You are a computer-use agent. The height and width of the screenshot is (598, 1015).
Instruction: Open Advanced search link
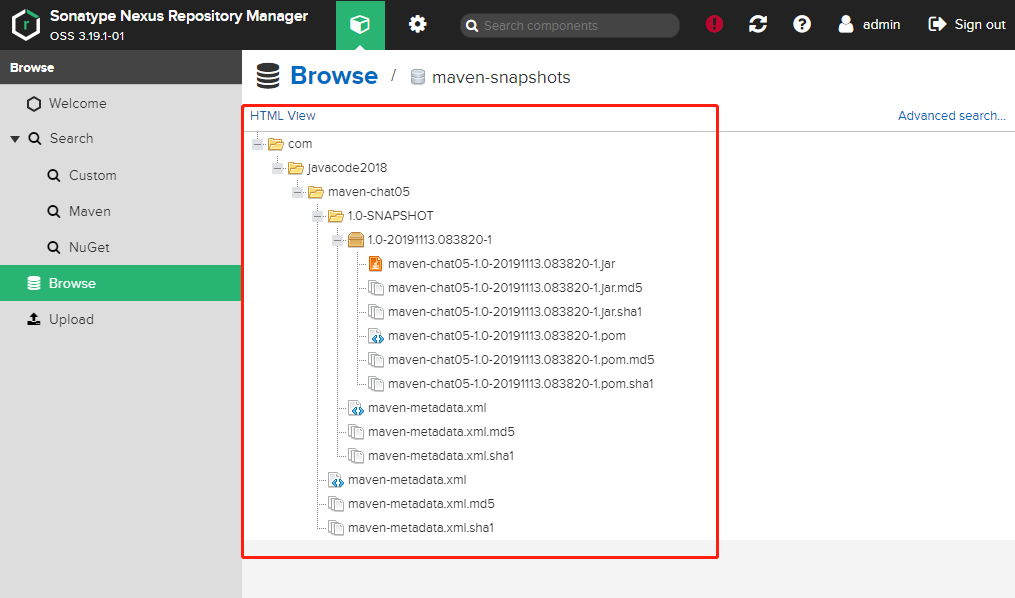952,116
